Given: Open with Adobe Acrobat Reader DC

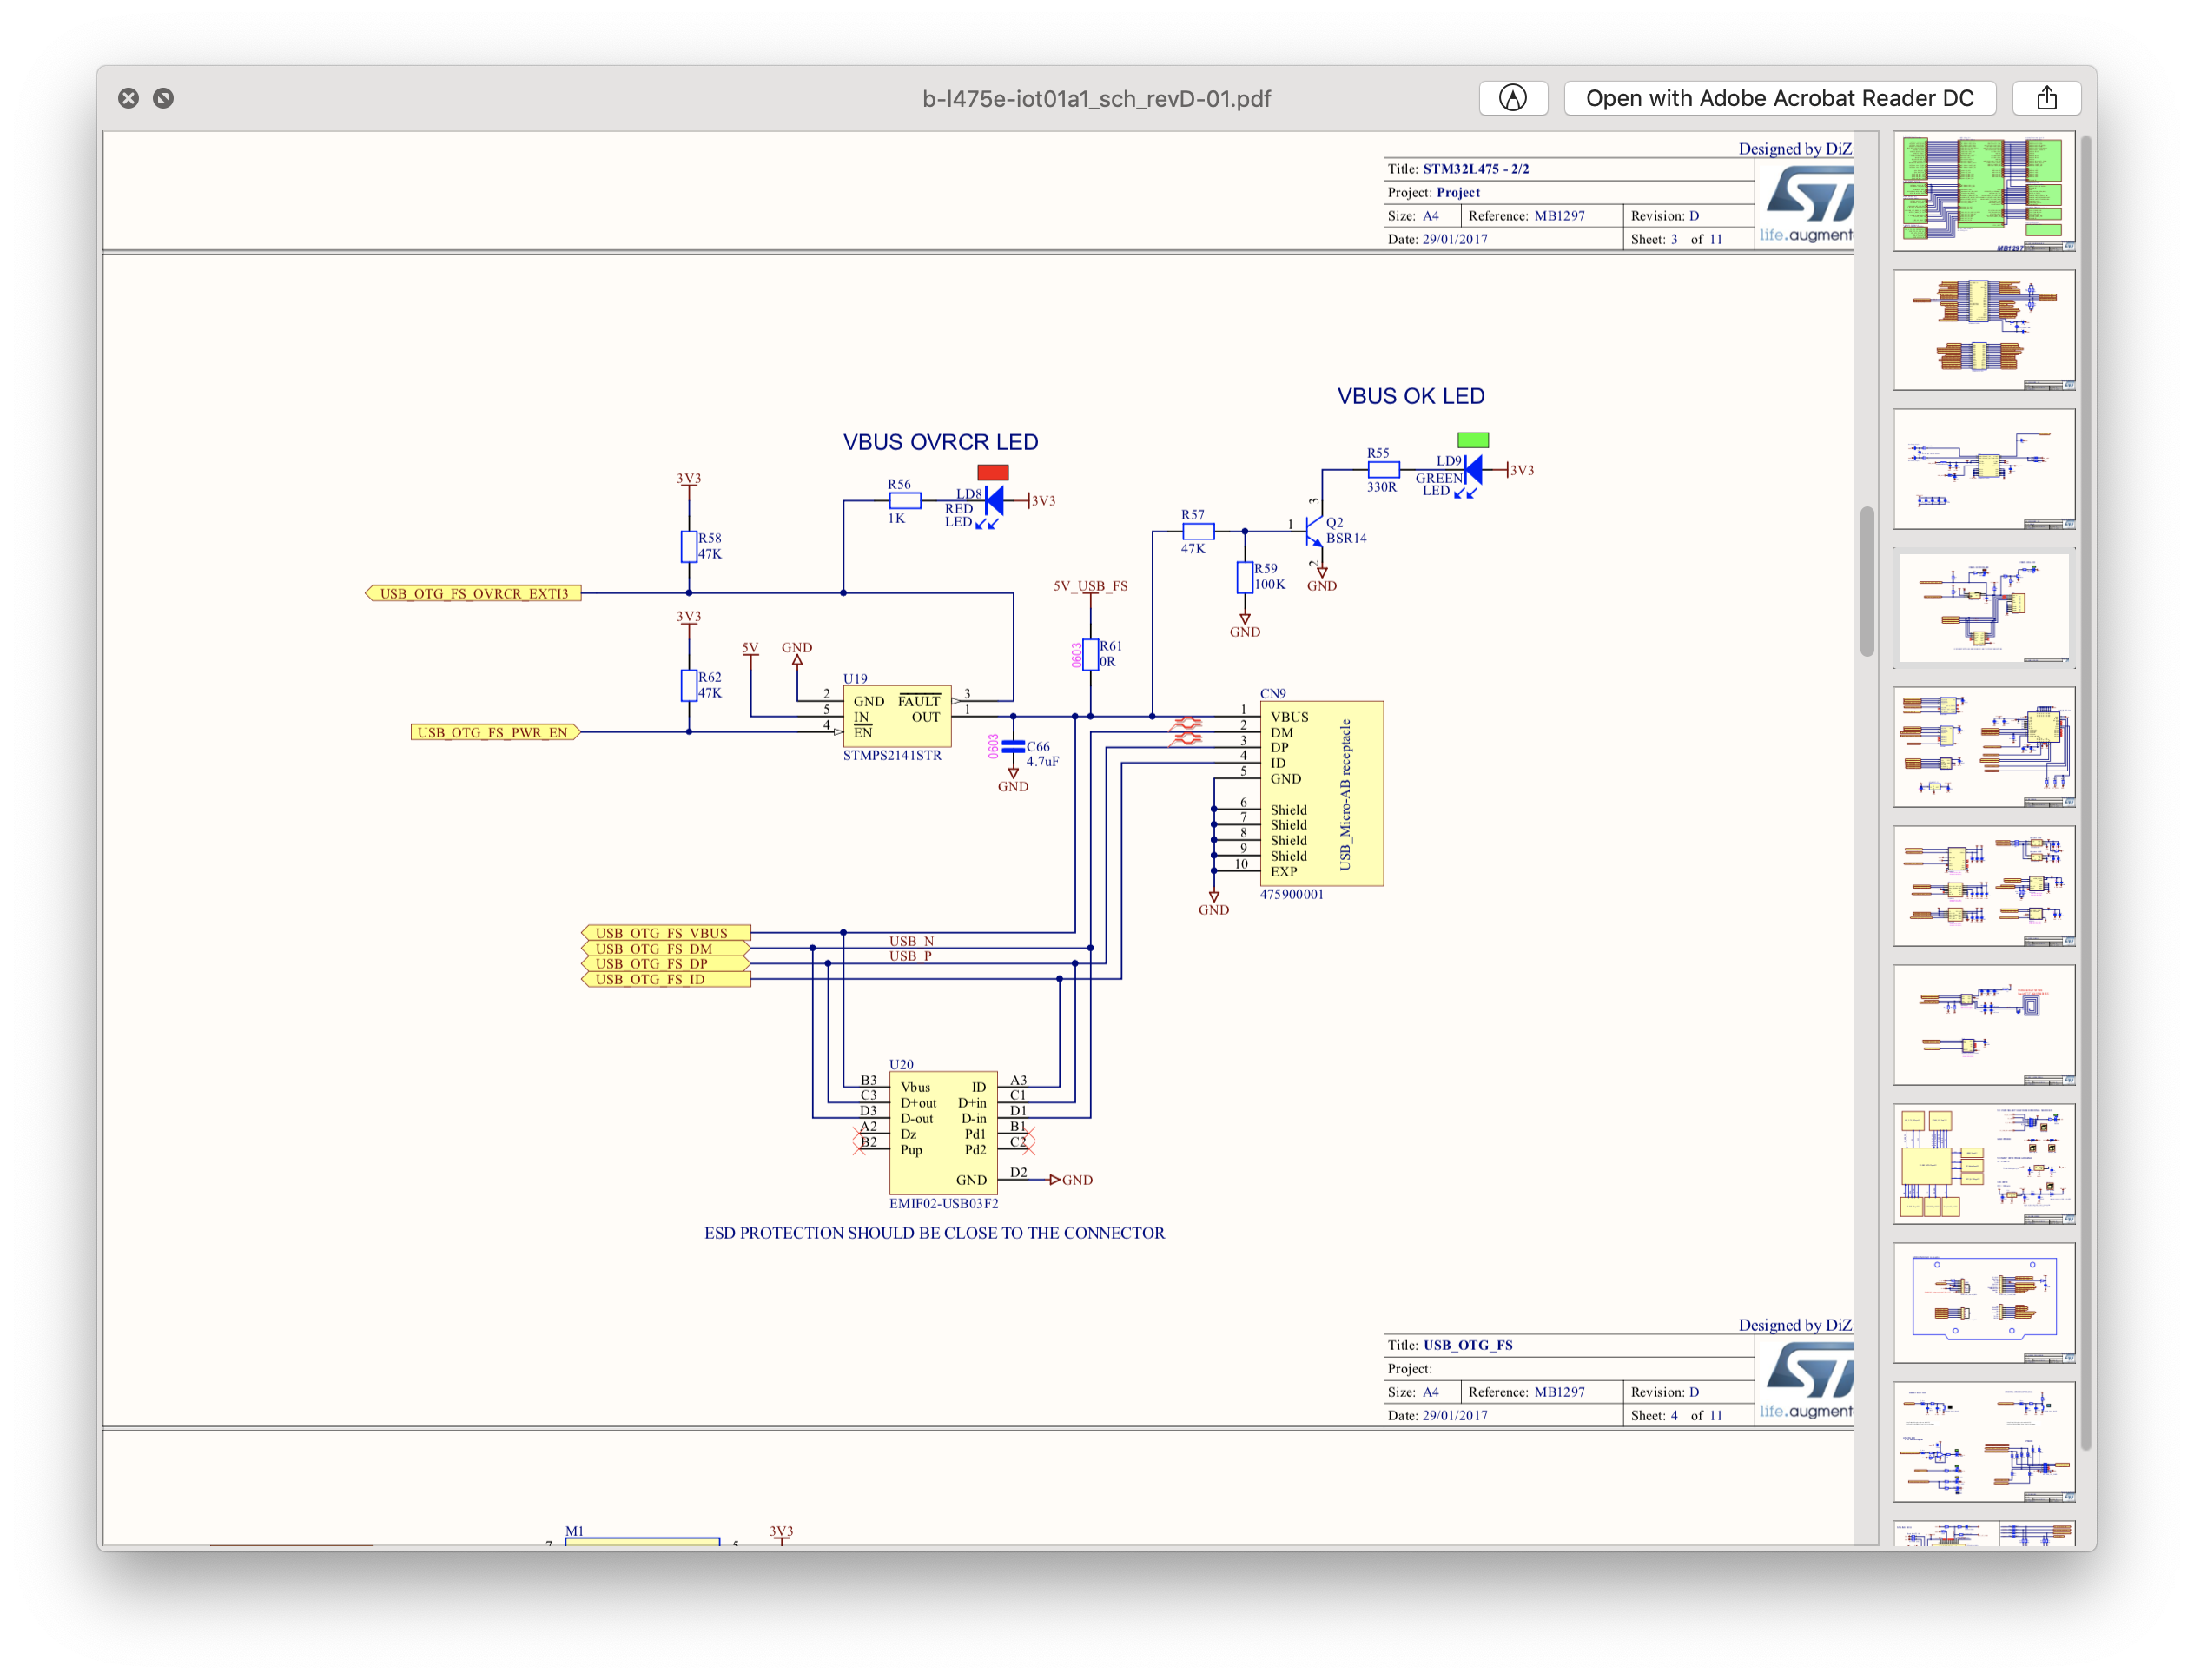Looking at the screenshot, I should (x=1779, y=98).
